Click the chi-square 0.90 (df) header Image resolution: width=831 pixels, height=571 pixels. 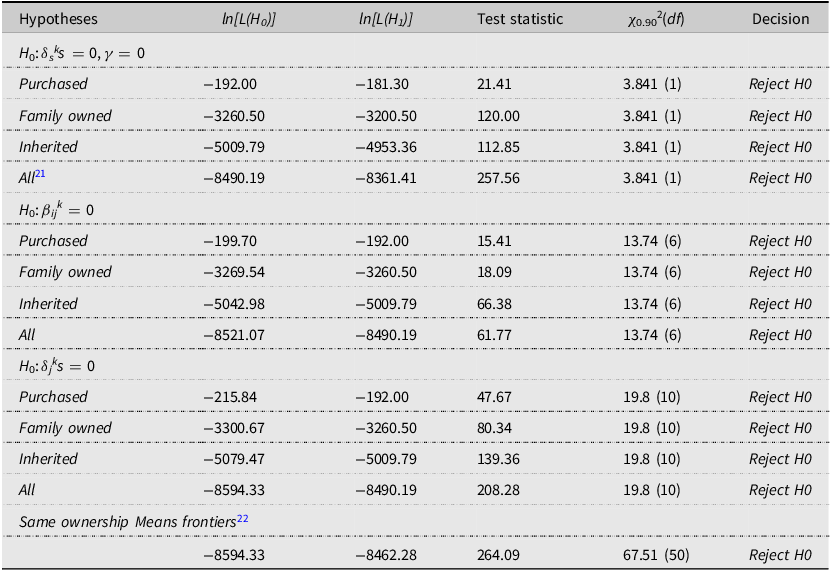click(x=656, y=20)
